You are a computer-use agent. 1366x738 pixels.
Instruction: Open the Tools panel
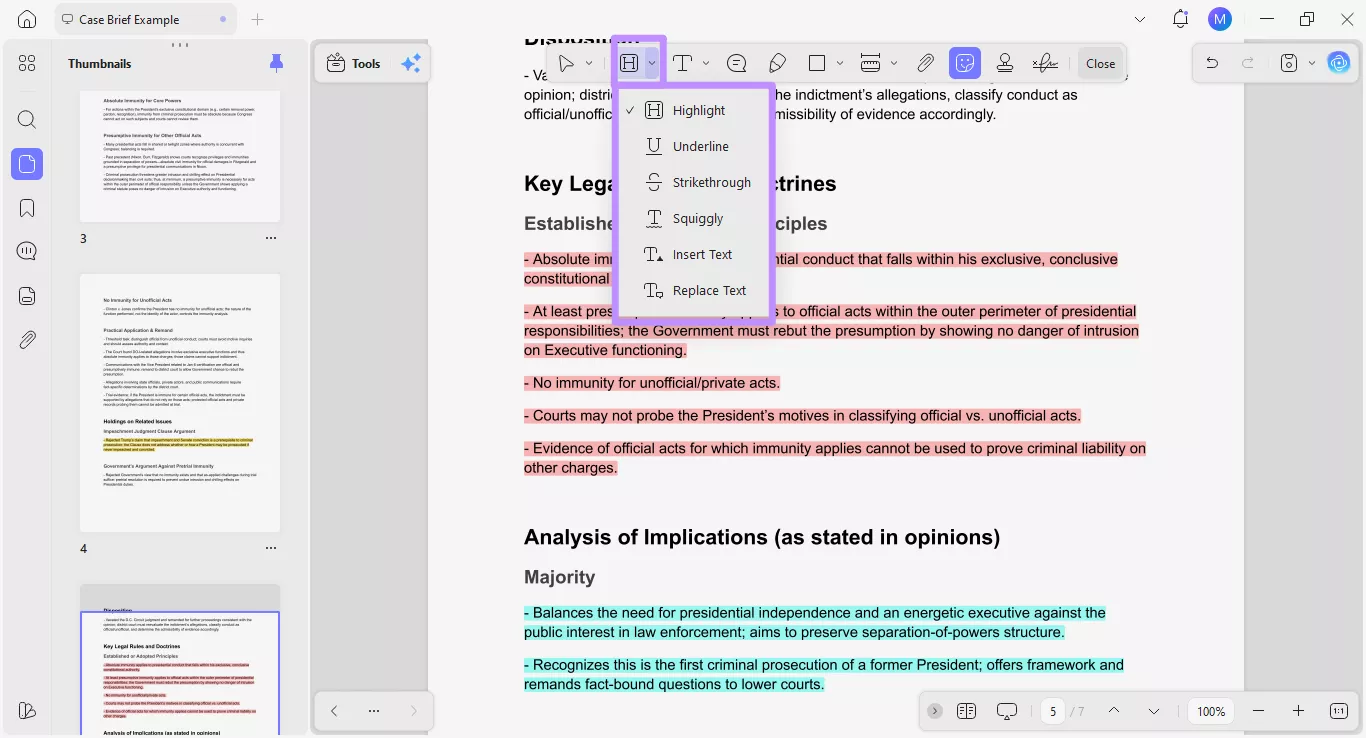(353, 63)
